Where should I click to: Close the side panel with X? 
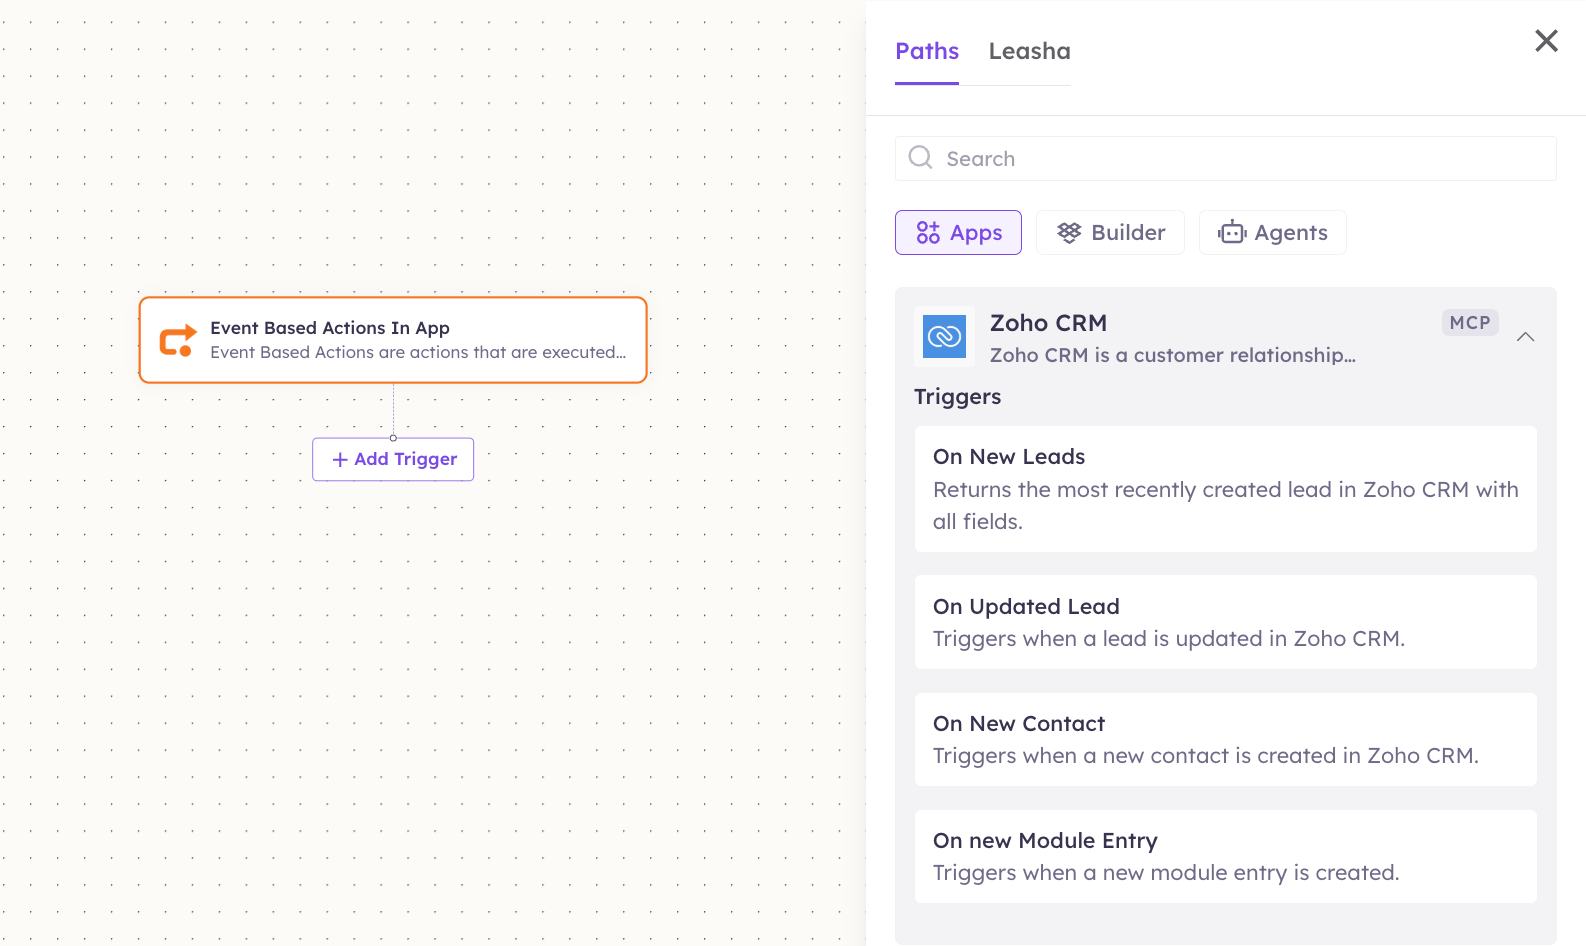point(1546,41)
